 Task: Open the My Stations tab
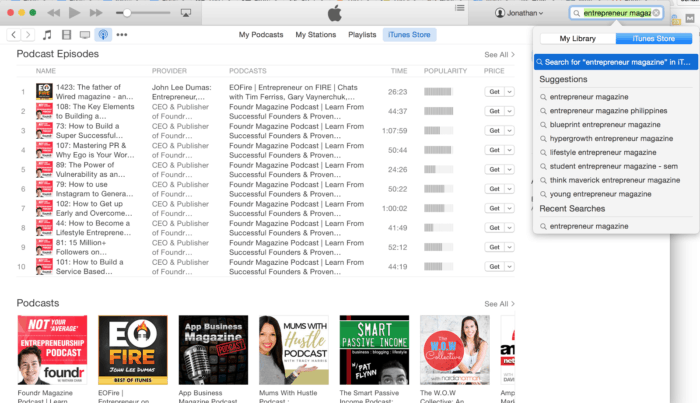click(x=316, y=34)
